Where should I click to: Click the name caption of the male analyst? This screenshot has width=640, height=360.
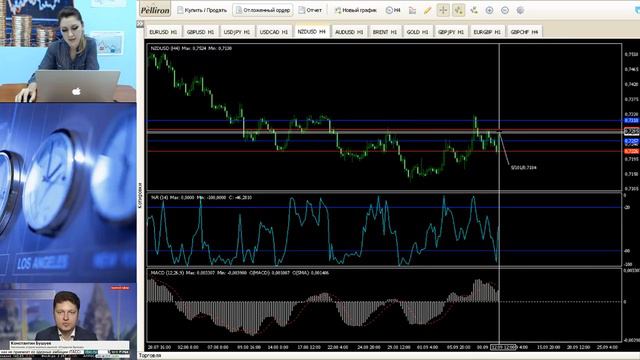(x=31, y=343)
